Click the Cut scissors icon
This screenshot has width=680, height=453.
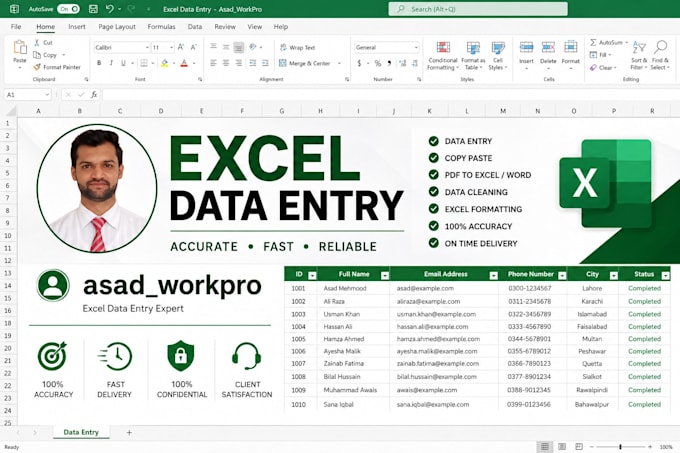click(x=37, y=42)
